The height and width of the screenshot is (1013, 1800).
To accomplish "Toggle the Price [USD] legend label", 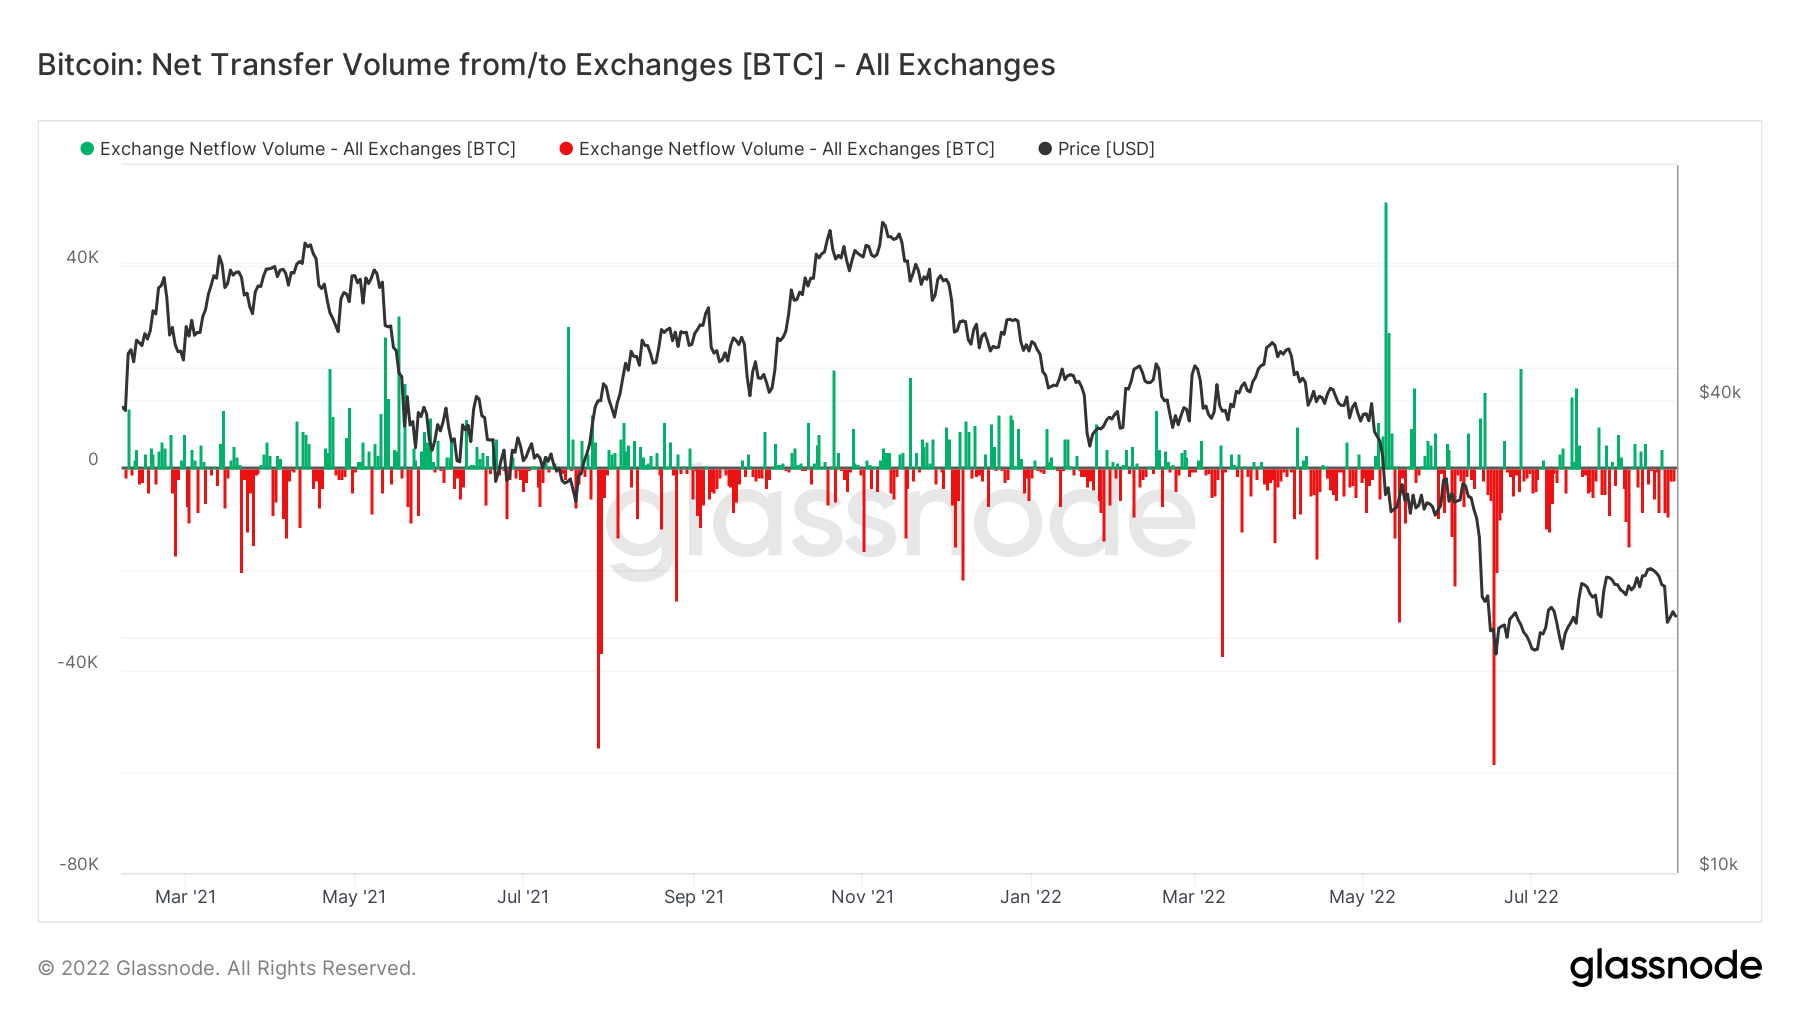I will pos(1106,149).
